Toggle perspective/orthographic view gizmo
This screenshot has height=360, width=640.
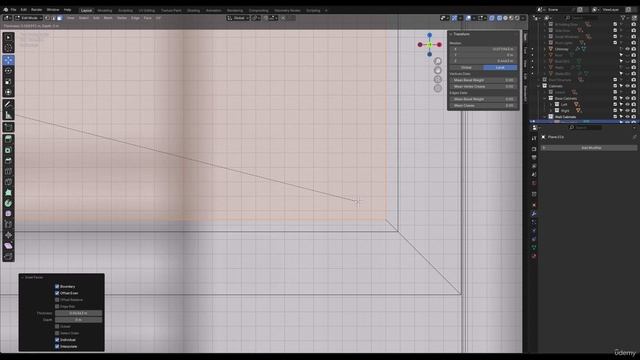[x=438, y=88]
